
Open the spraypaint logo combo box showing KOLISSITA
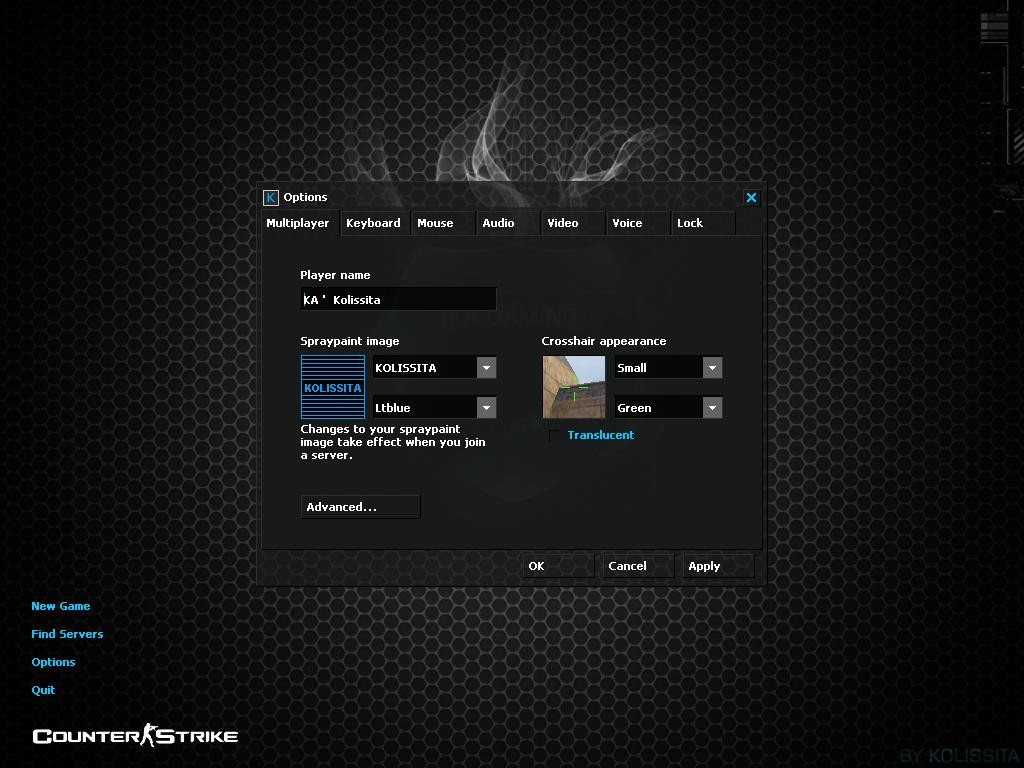pos(434,368)
